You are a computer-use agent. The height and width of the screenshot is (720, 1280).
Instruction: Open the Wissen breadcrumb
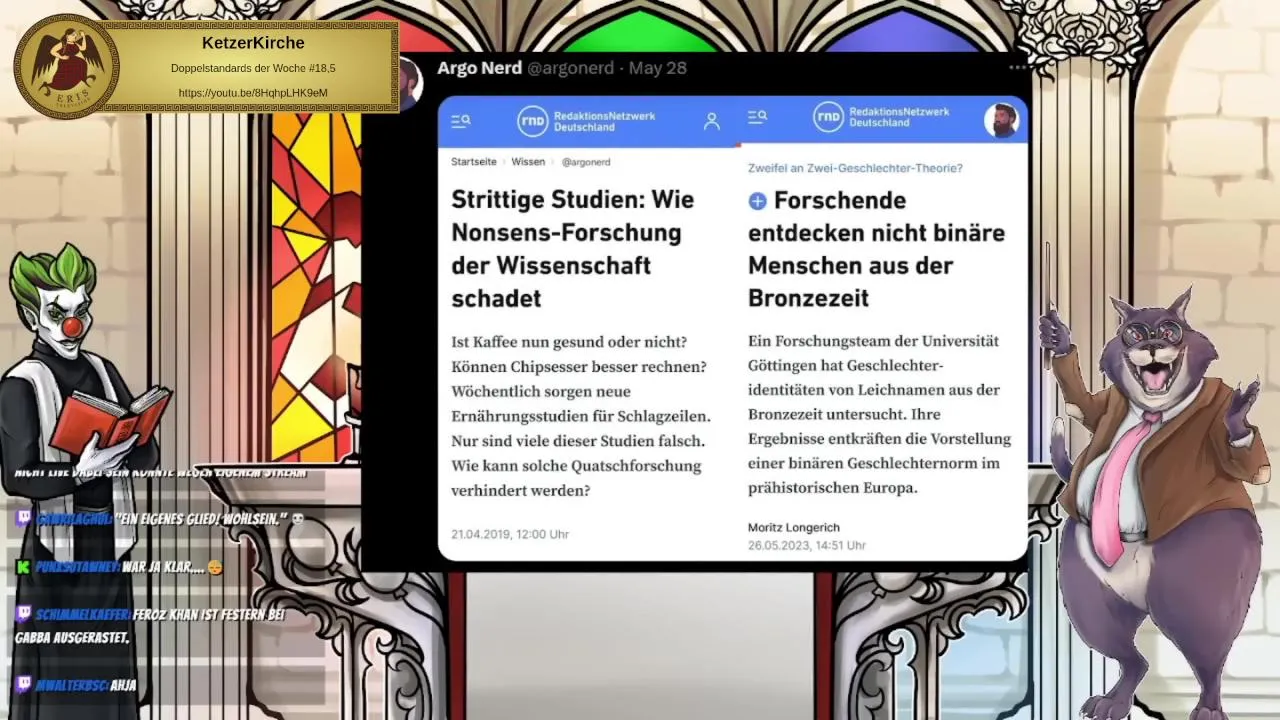(528, 161)
